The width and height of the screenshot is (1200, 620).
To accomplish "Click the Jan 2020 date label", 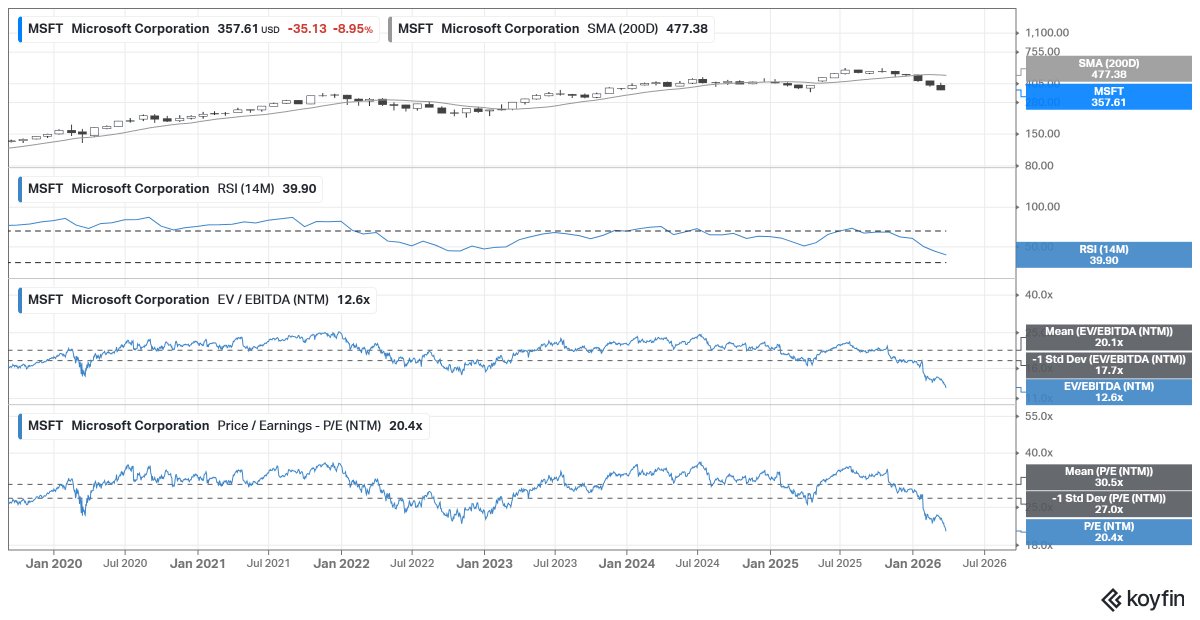I will (x=54, y=564).
